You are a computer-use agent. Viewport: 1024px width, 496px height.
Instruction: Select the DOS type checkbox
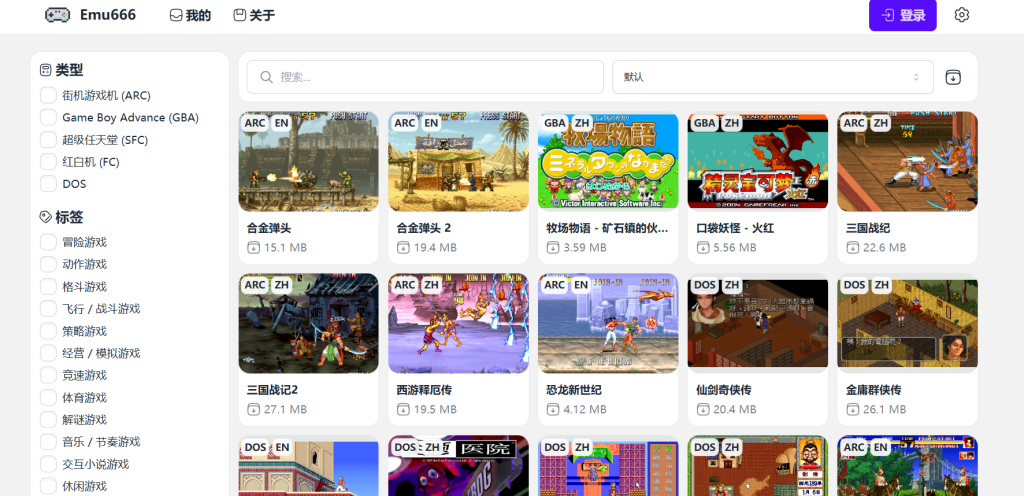[x=48, y=184]
